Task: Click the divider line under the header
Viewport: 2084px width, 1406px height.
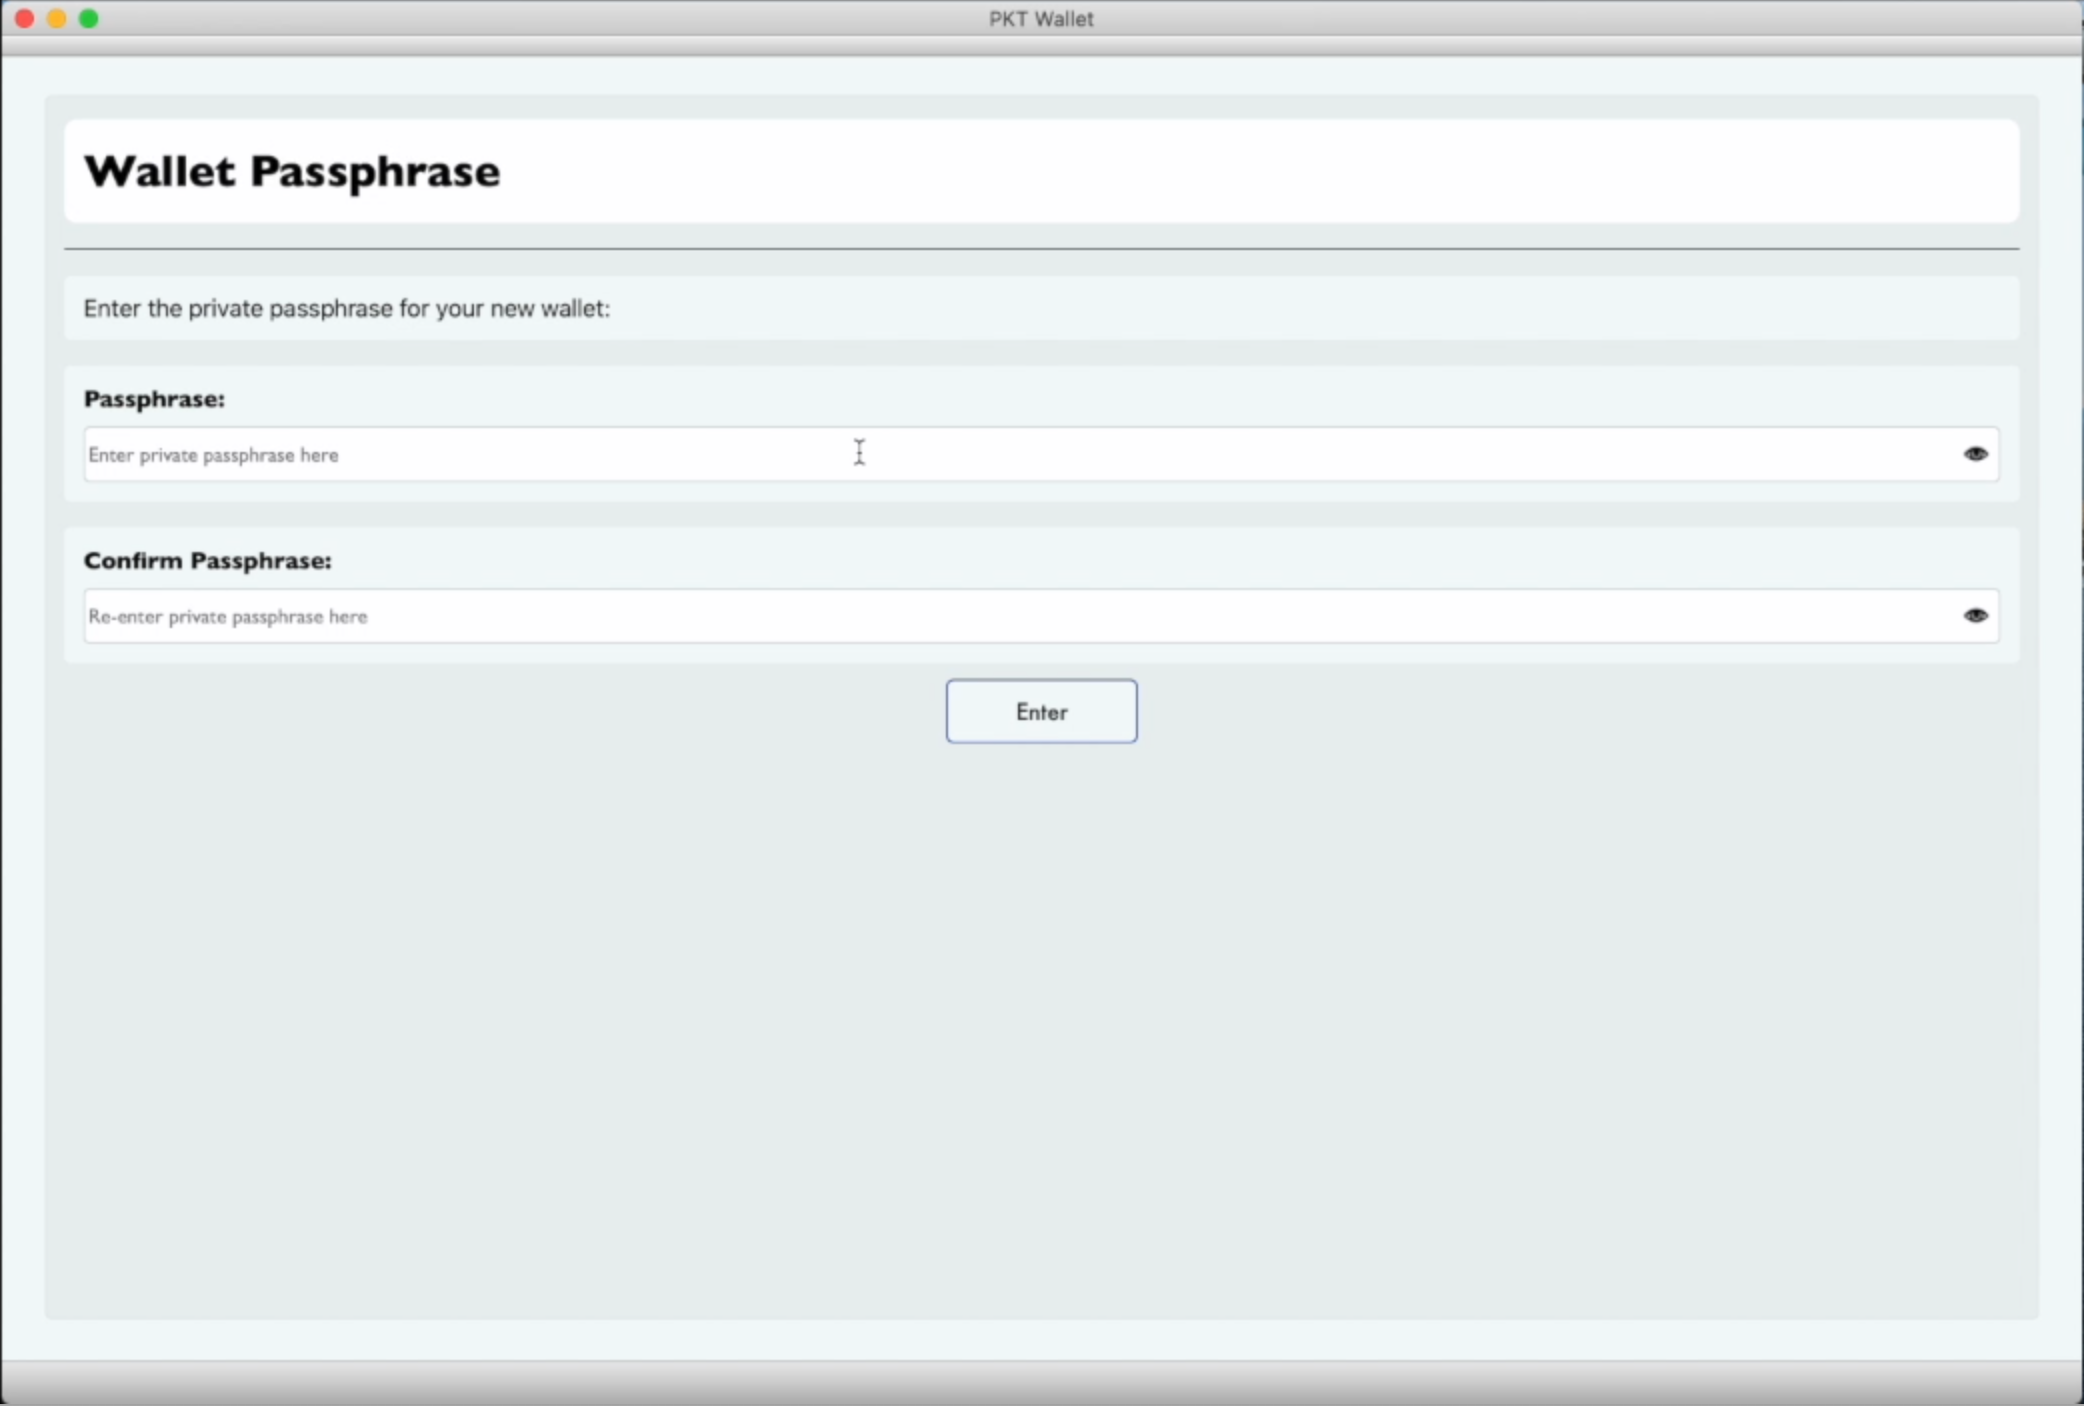Action: [x=1041, y=249]
